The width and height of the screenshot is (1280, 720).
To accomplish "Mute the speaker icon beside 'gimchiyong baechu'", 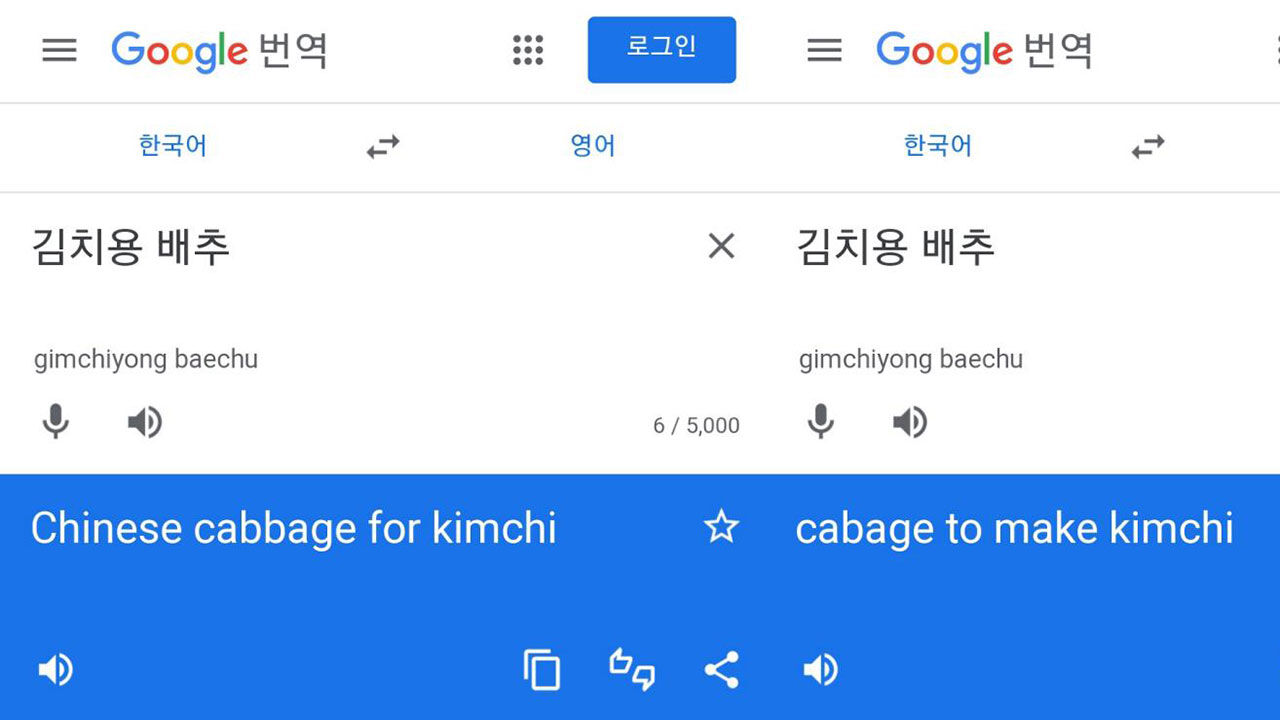I will coord(144,421).
